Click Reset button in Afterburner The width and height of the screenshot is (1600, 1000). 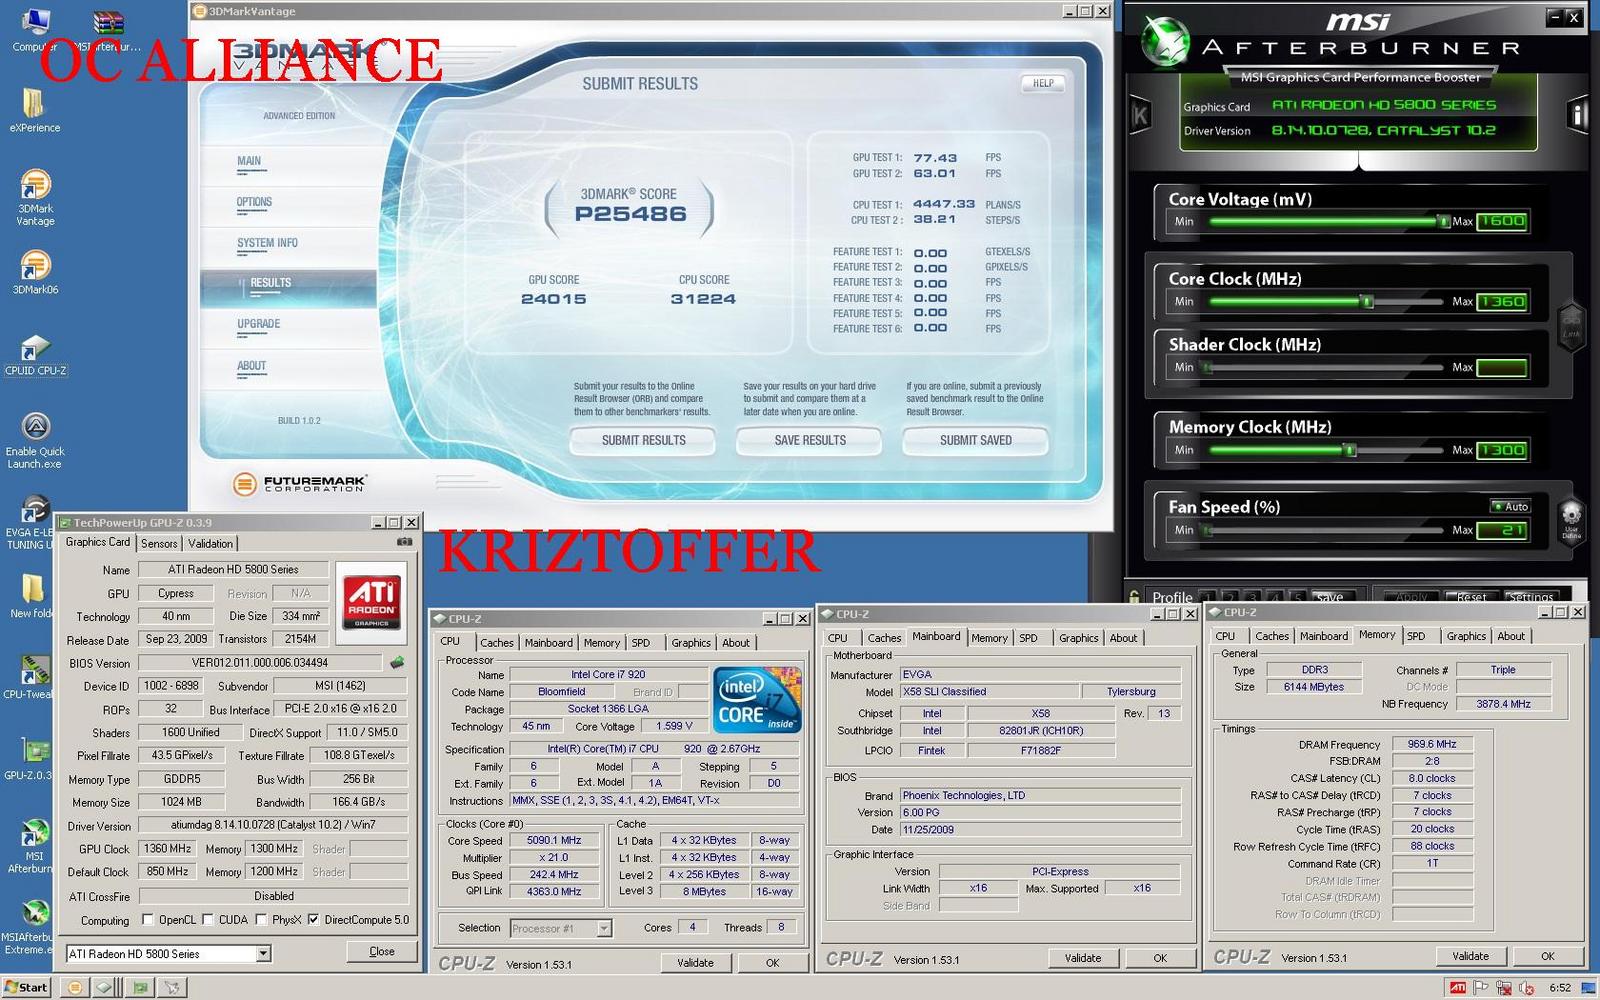(x=1472, y=597)
